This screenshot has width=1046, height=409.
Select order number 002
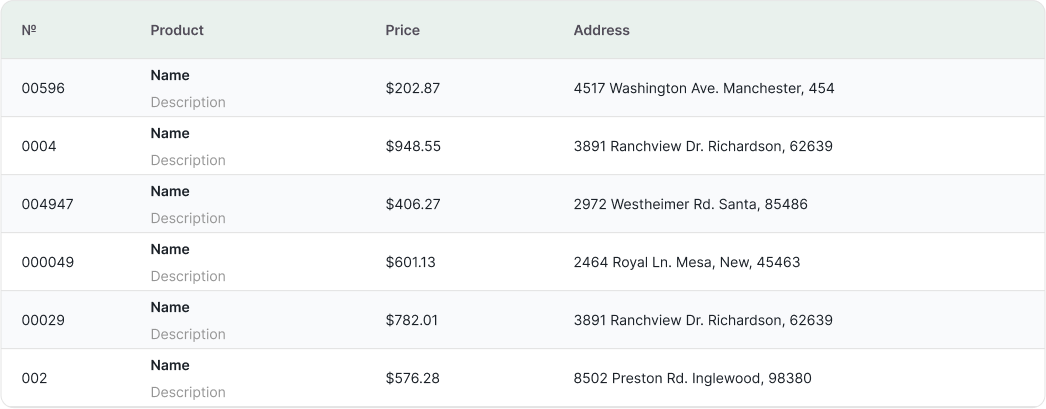click(34, 378)
